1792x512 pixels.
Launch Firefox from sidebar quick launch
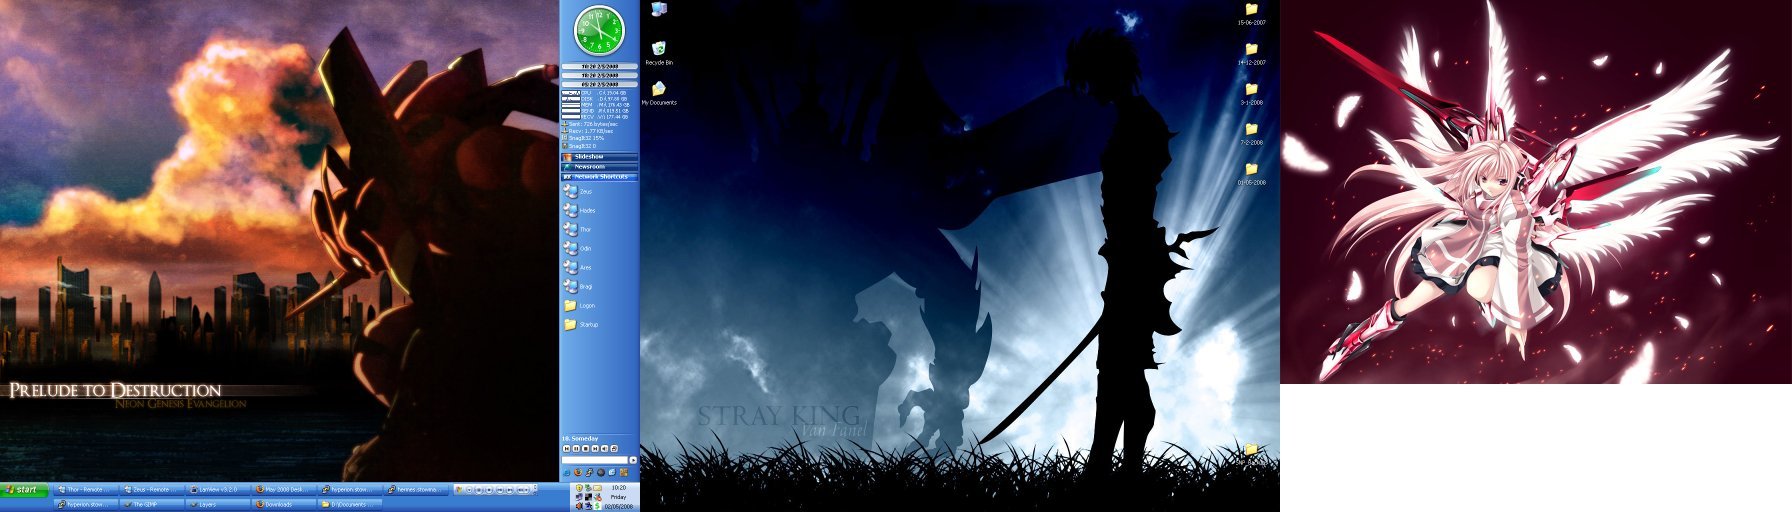tap(578, 472)
